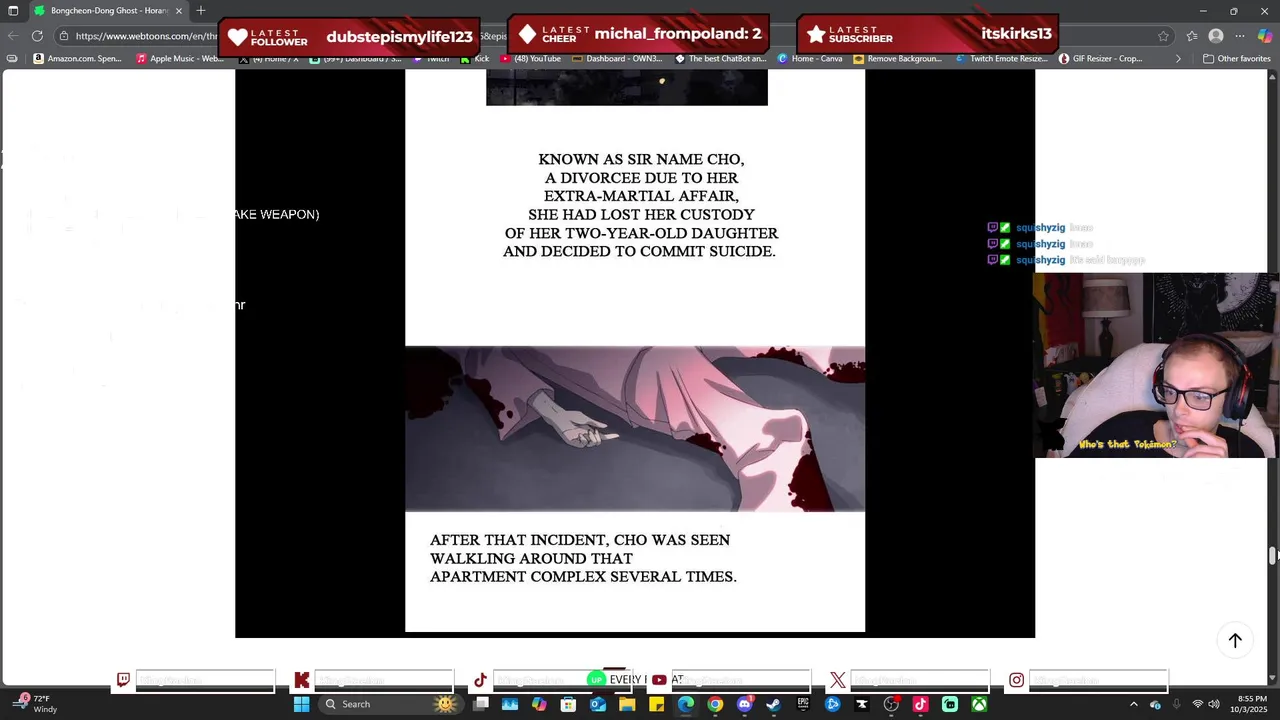The width and height of the screenshot is (1280, 720).
Task: Open Task View on the taskbar
Action: tap(480, 704)
